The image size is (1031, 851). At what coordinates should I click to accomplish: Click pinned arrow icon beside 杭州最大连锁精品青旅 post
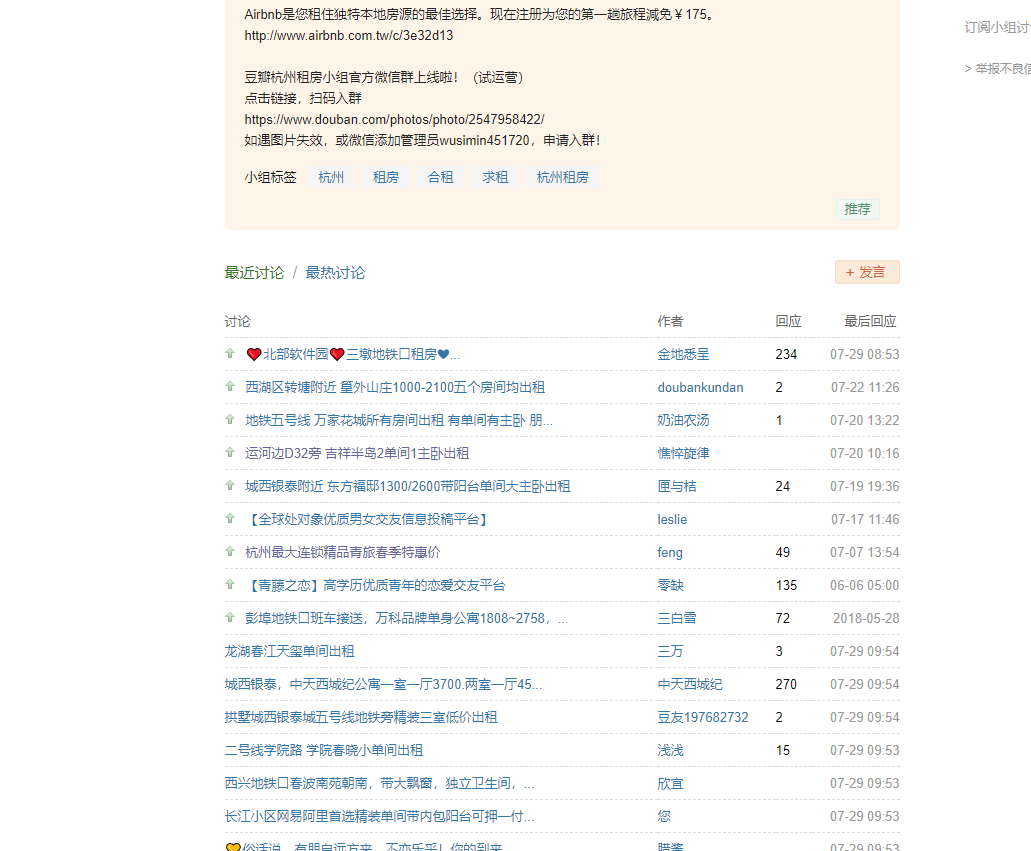[230, 552]
